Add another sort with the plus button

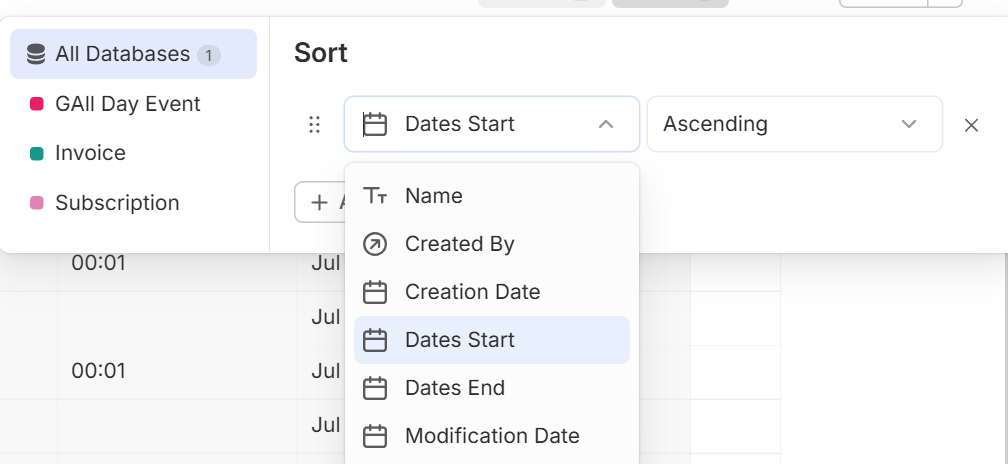[x=320, y=202]
